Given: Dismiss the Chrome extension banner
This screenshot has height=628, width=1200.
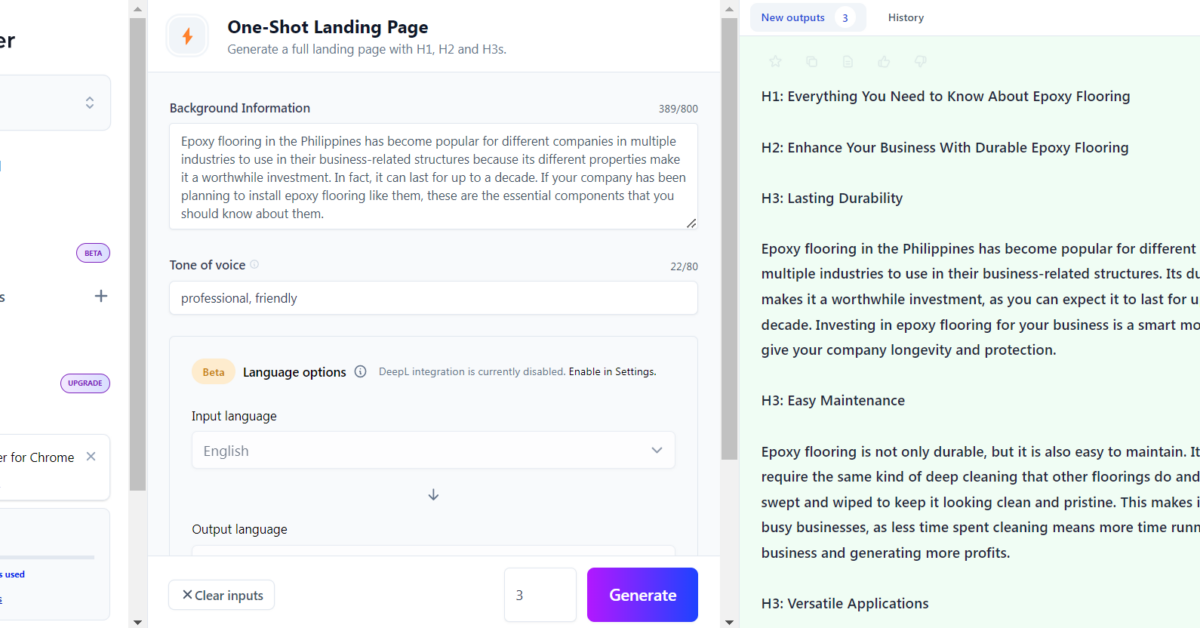Looking at the screenshot, I should tap(91, 457).
